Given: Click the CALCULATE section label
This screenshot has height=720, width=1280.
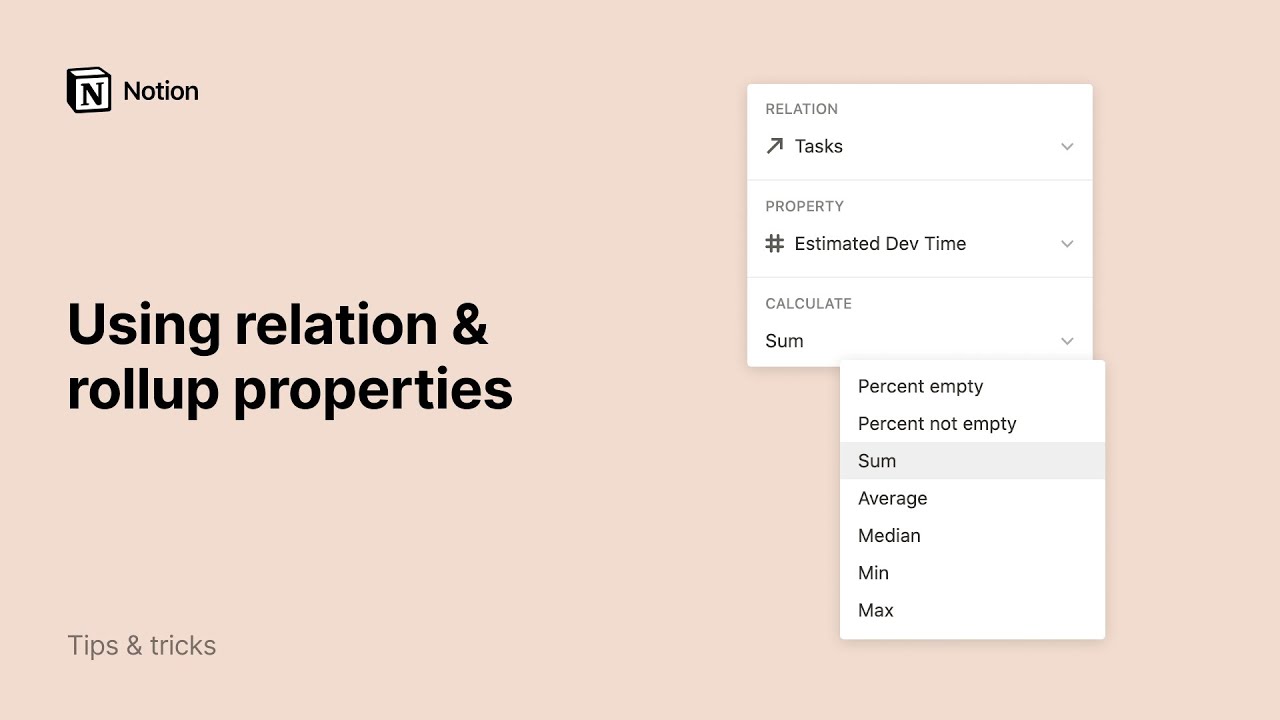Looking at the screenshot, I should click(x=808, y=303).
